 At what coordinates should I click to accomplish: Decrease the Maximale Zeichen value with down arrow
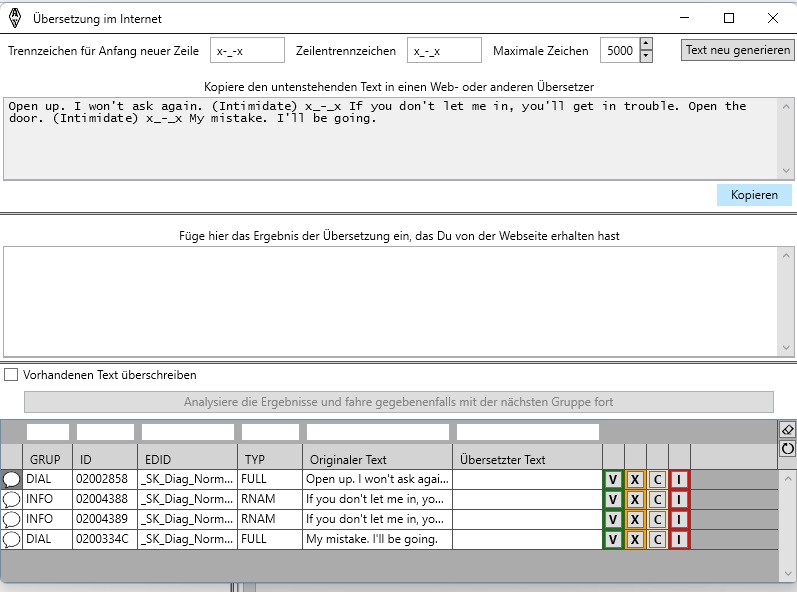[x=645, y=56]
